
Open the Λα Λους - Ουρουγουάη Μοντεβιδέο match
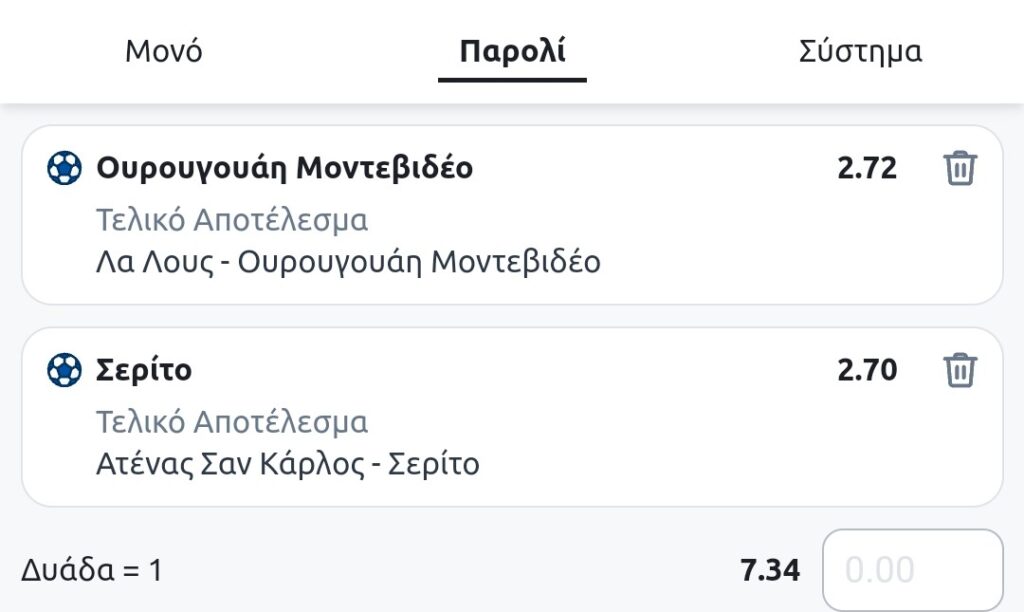coord(348,262)
